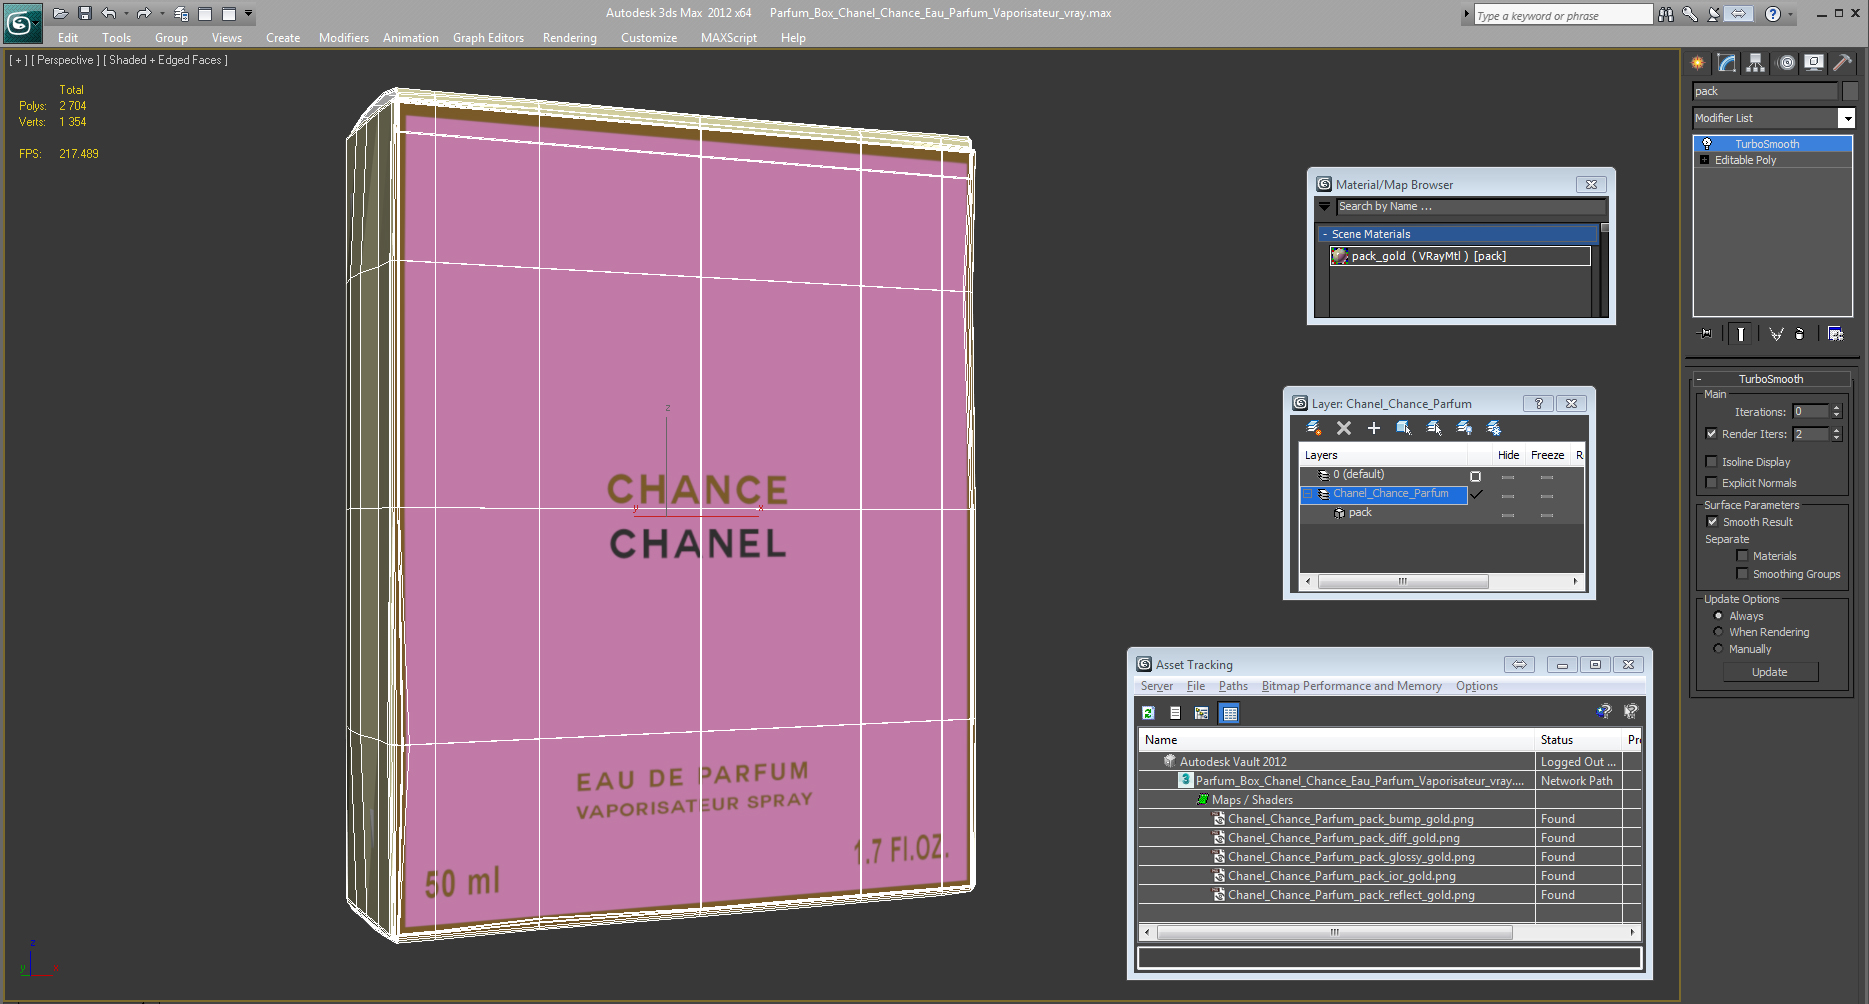The width and height of the screenshot is (1869, 1004).
Task: Select Manually update option
Action: (1718, 649)
